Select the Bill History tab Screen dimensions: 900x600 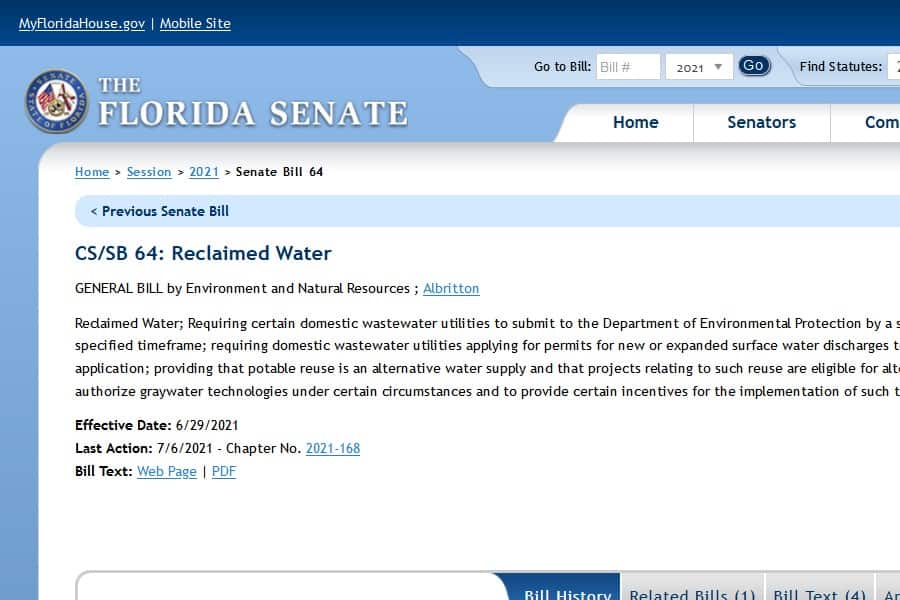point(567,590)
